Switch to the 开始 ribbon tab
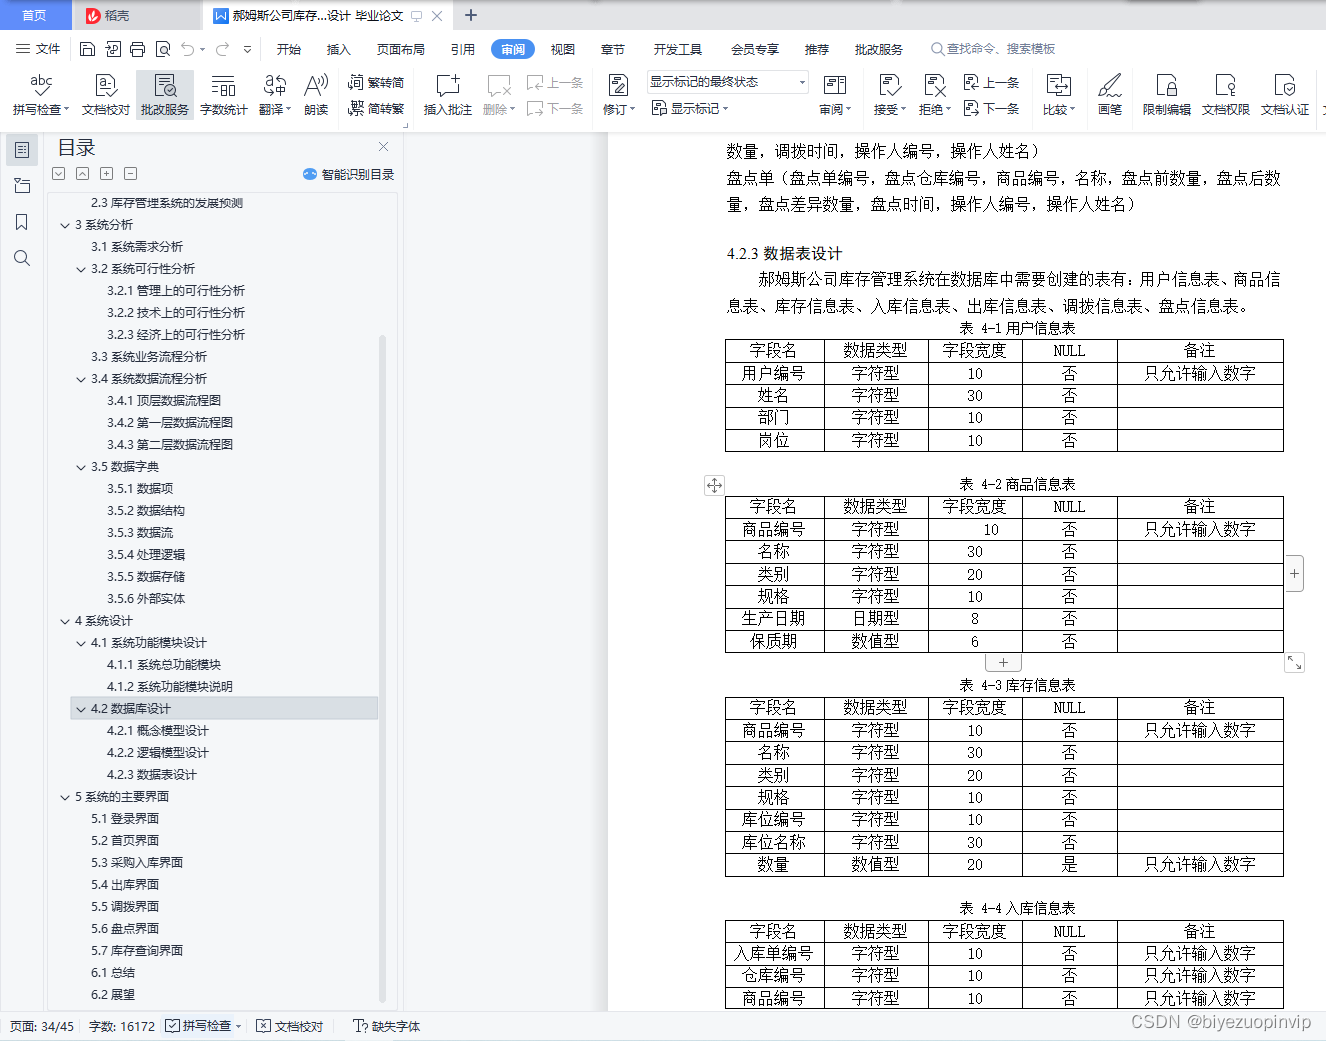This screenshot has height=1041, width=1326. (x=289, y=49)
